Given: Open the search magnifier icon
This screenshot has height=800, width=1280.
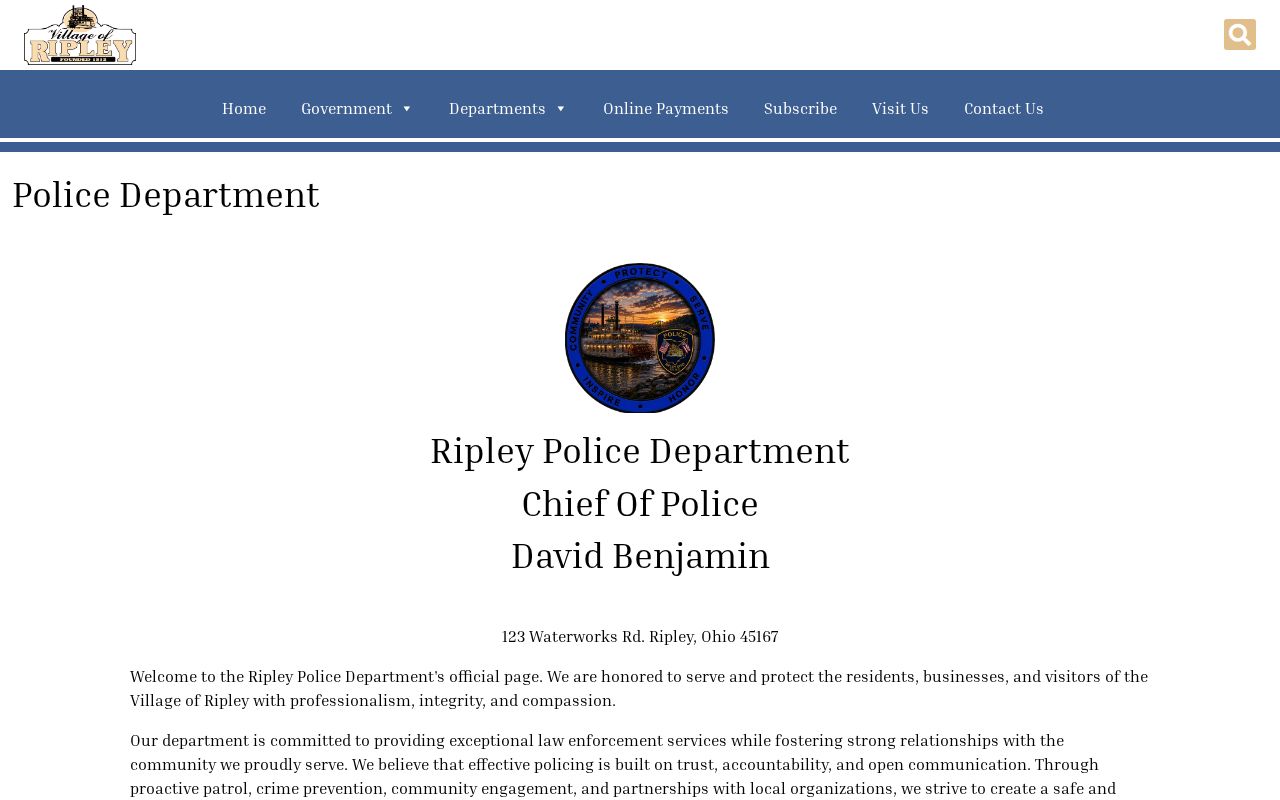Looking at the screenshot, I should (x=1240, y=35).
